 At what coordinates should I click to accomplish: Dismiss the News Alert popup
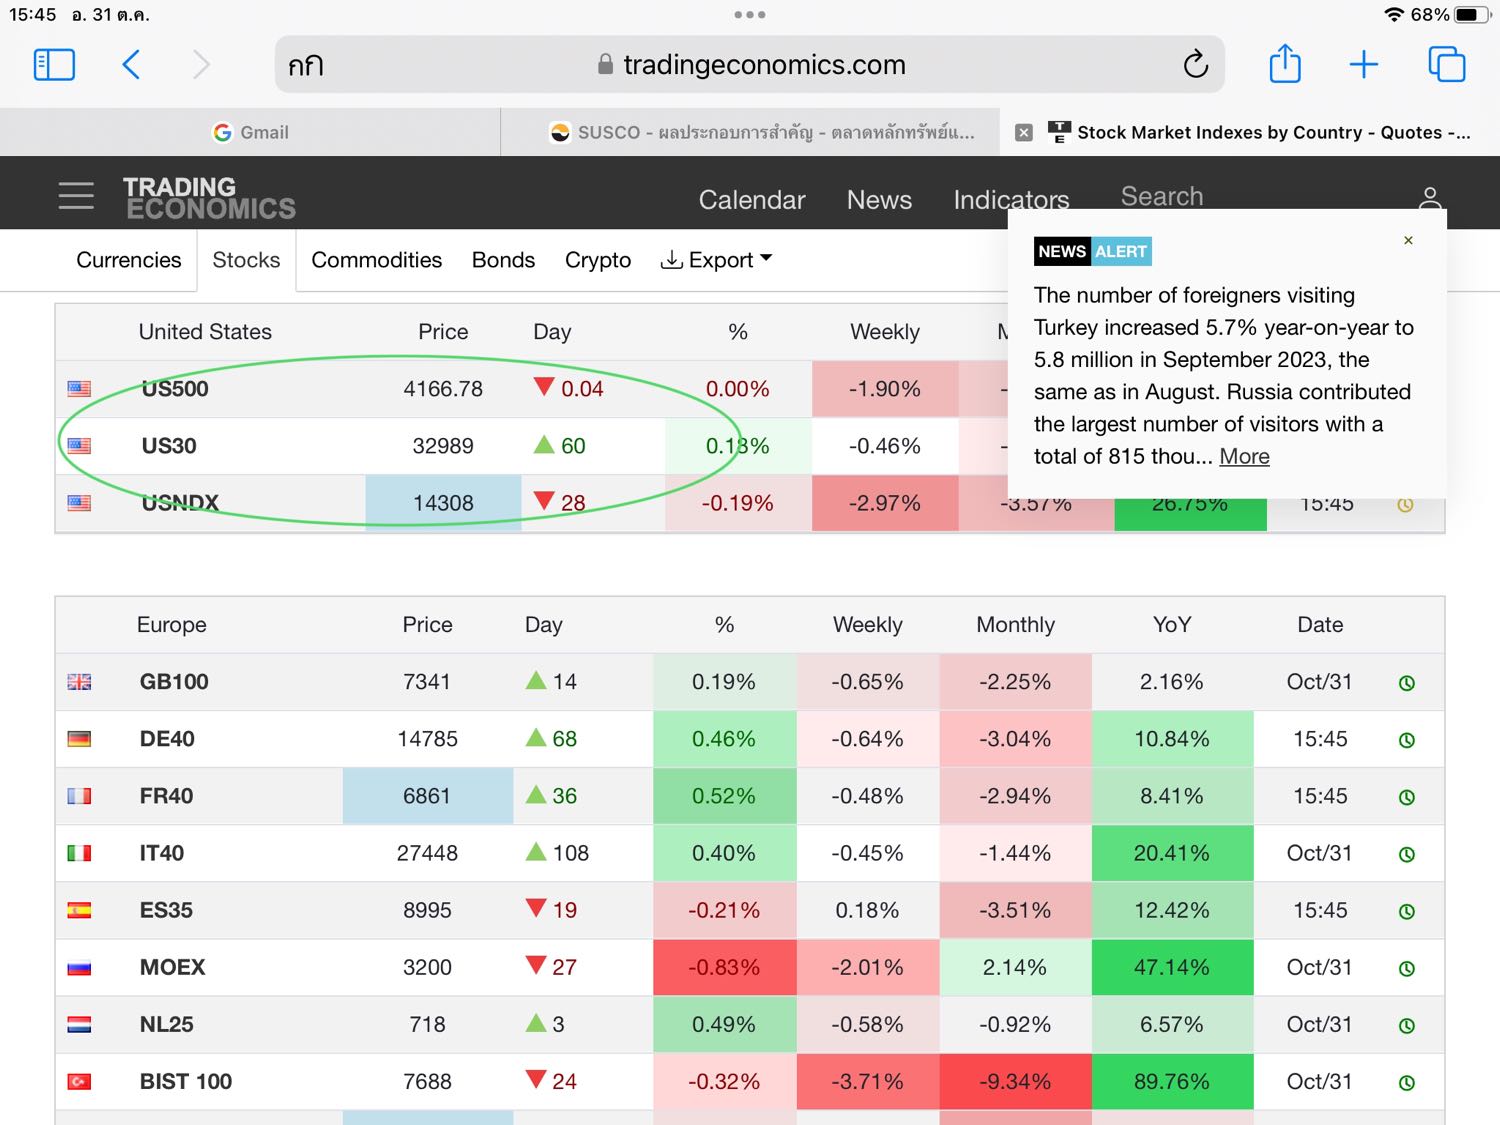(x=1408, y=240)
